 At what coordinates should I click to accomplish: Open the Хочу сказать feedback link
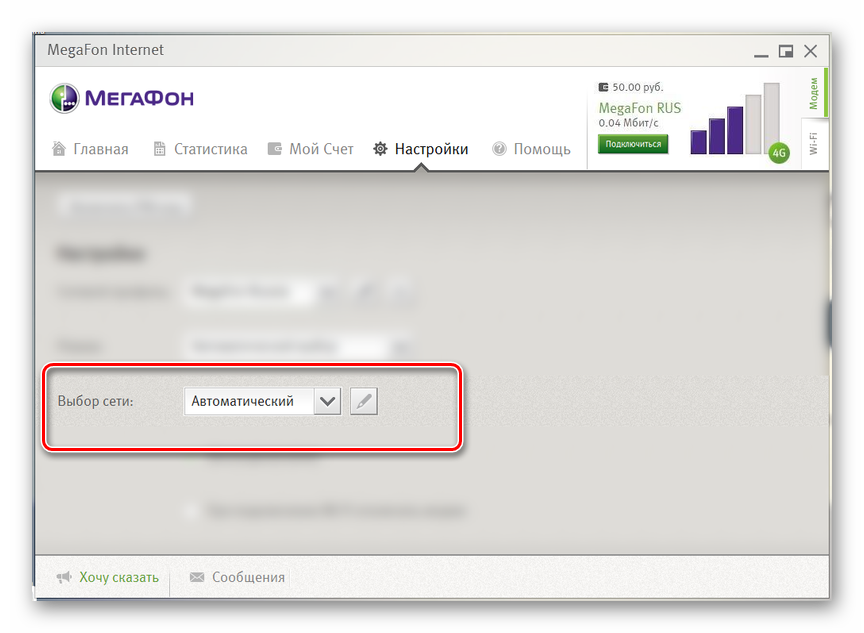click(107, 577)
